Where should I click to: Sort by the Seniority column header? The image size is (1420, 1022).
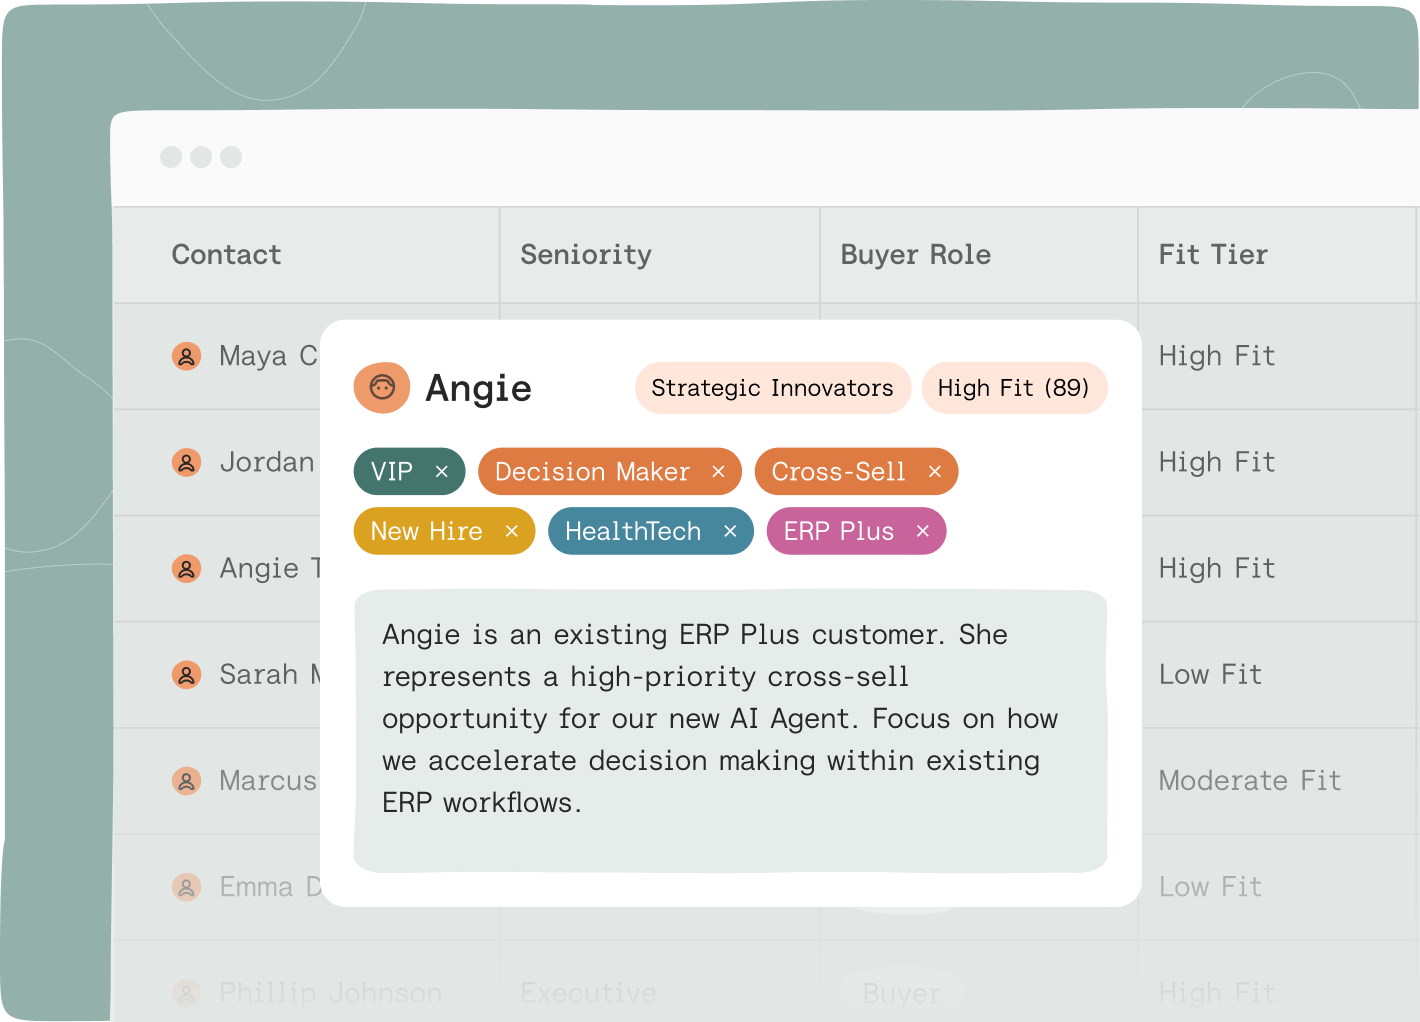586,255
